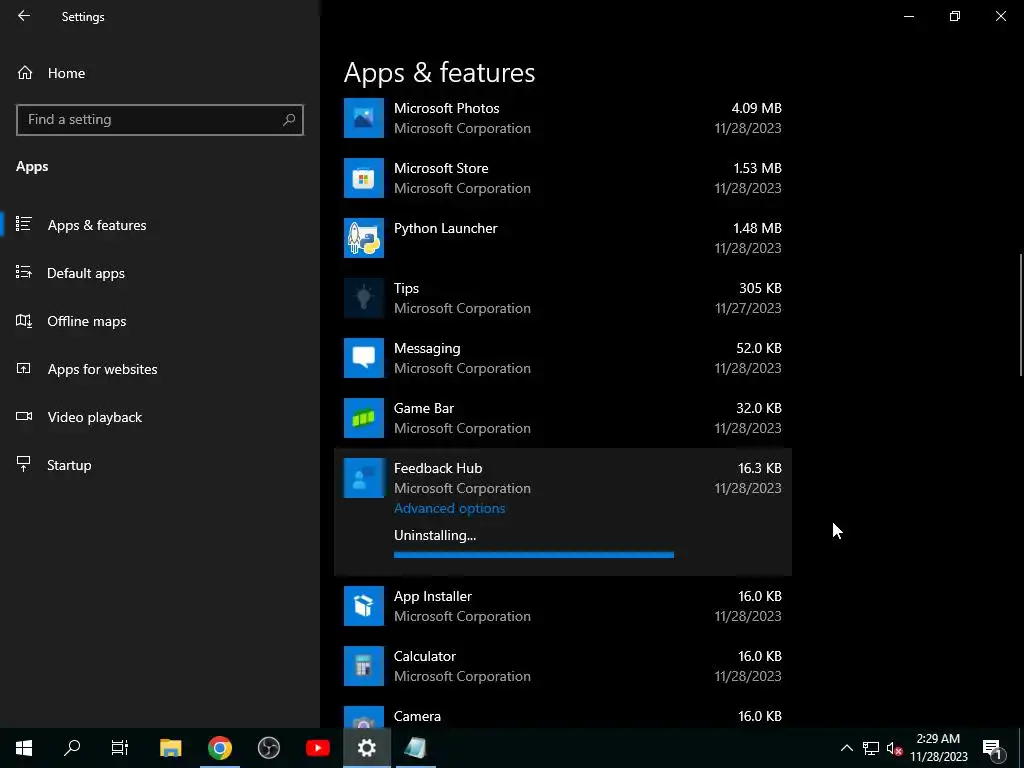Click the Python Launcher rocket icon
Viewport: 1024px width, 768px height.
364,238
